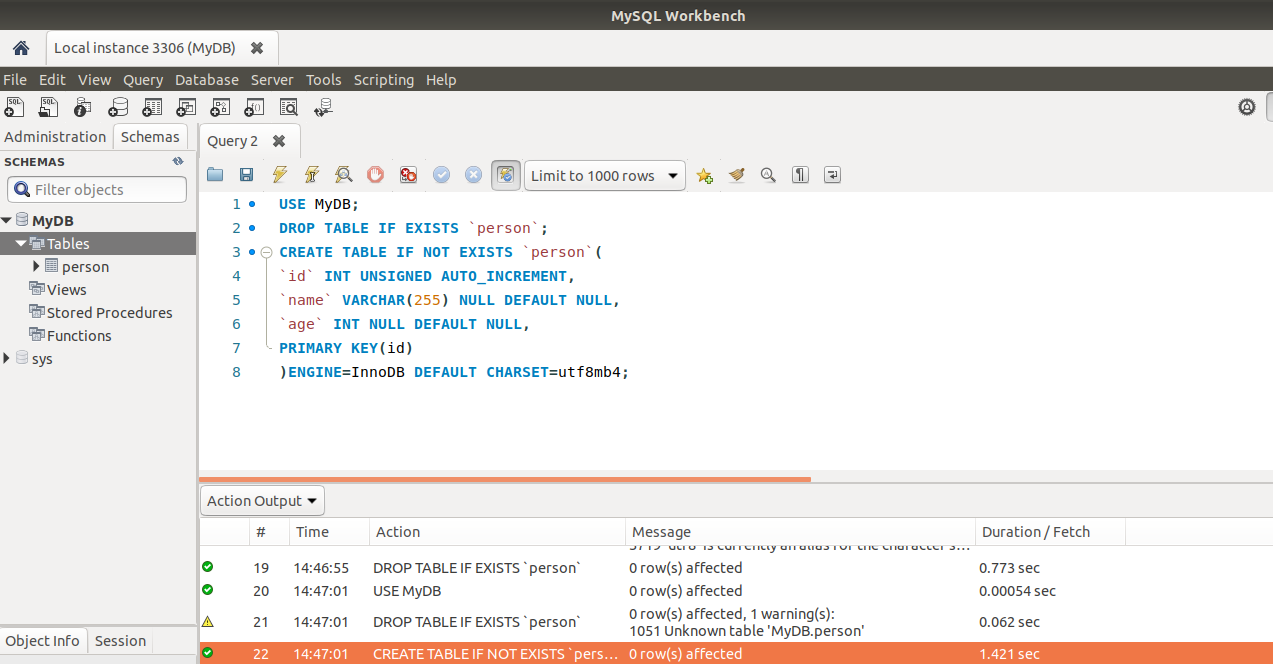
Task: Open the Tools menu
Action: tap(323, 80)
